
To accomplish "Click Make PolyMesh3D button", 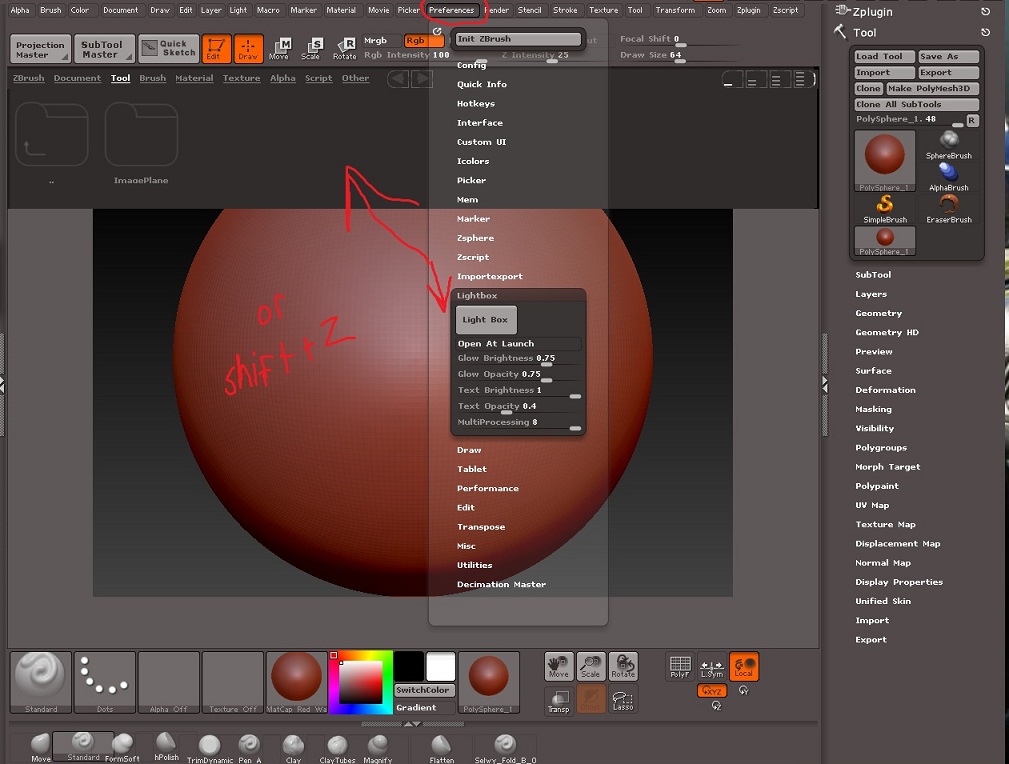I will coord(932,88).
